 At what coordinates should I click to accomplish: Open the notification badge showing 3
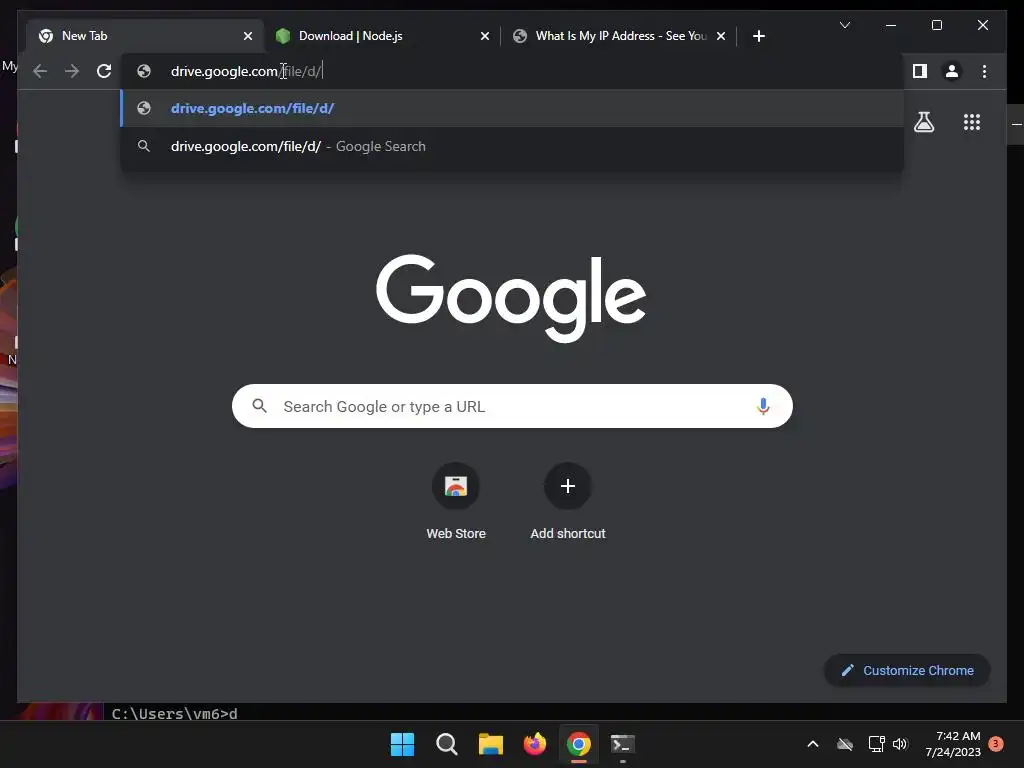(x=996, y=744)
